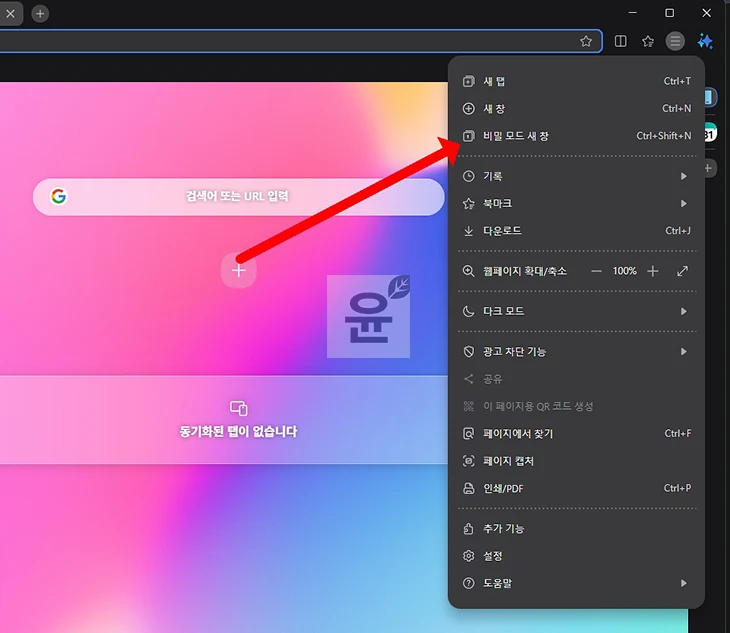Expand the 북마크 submenu arrow
Screen dimensions: 730x633
pyautogui.click(x=683, y=203)
